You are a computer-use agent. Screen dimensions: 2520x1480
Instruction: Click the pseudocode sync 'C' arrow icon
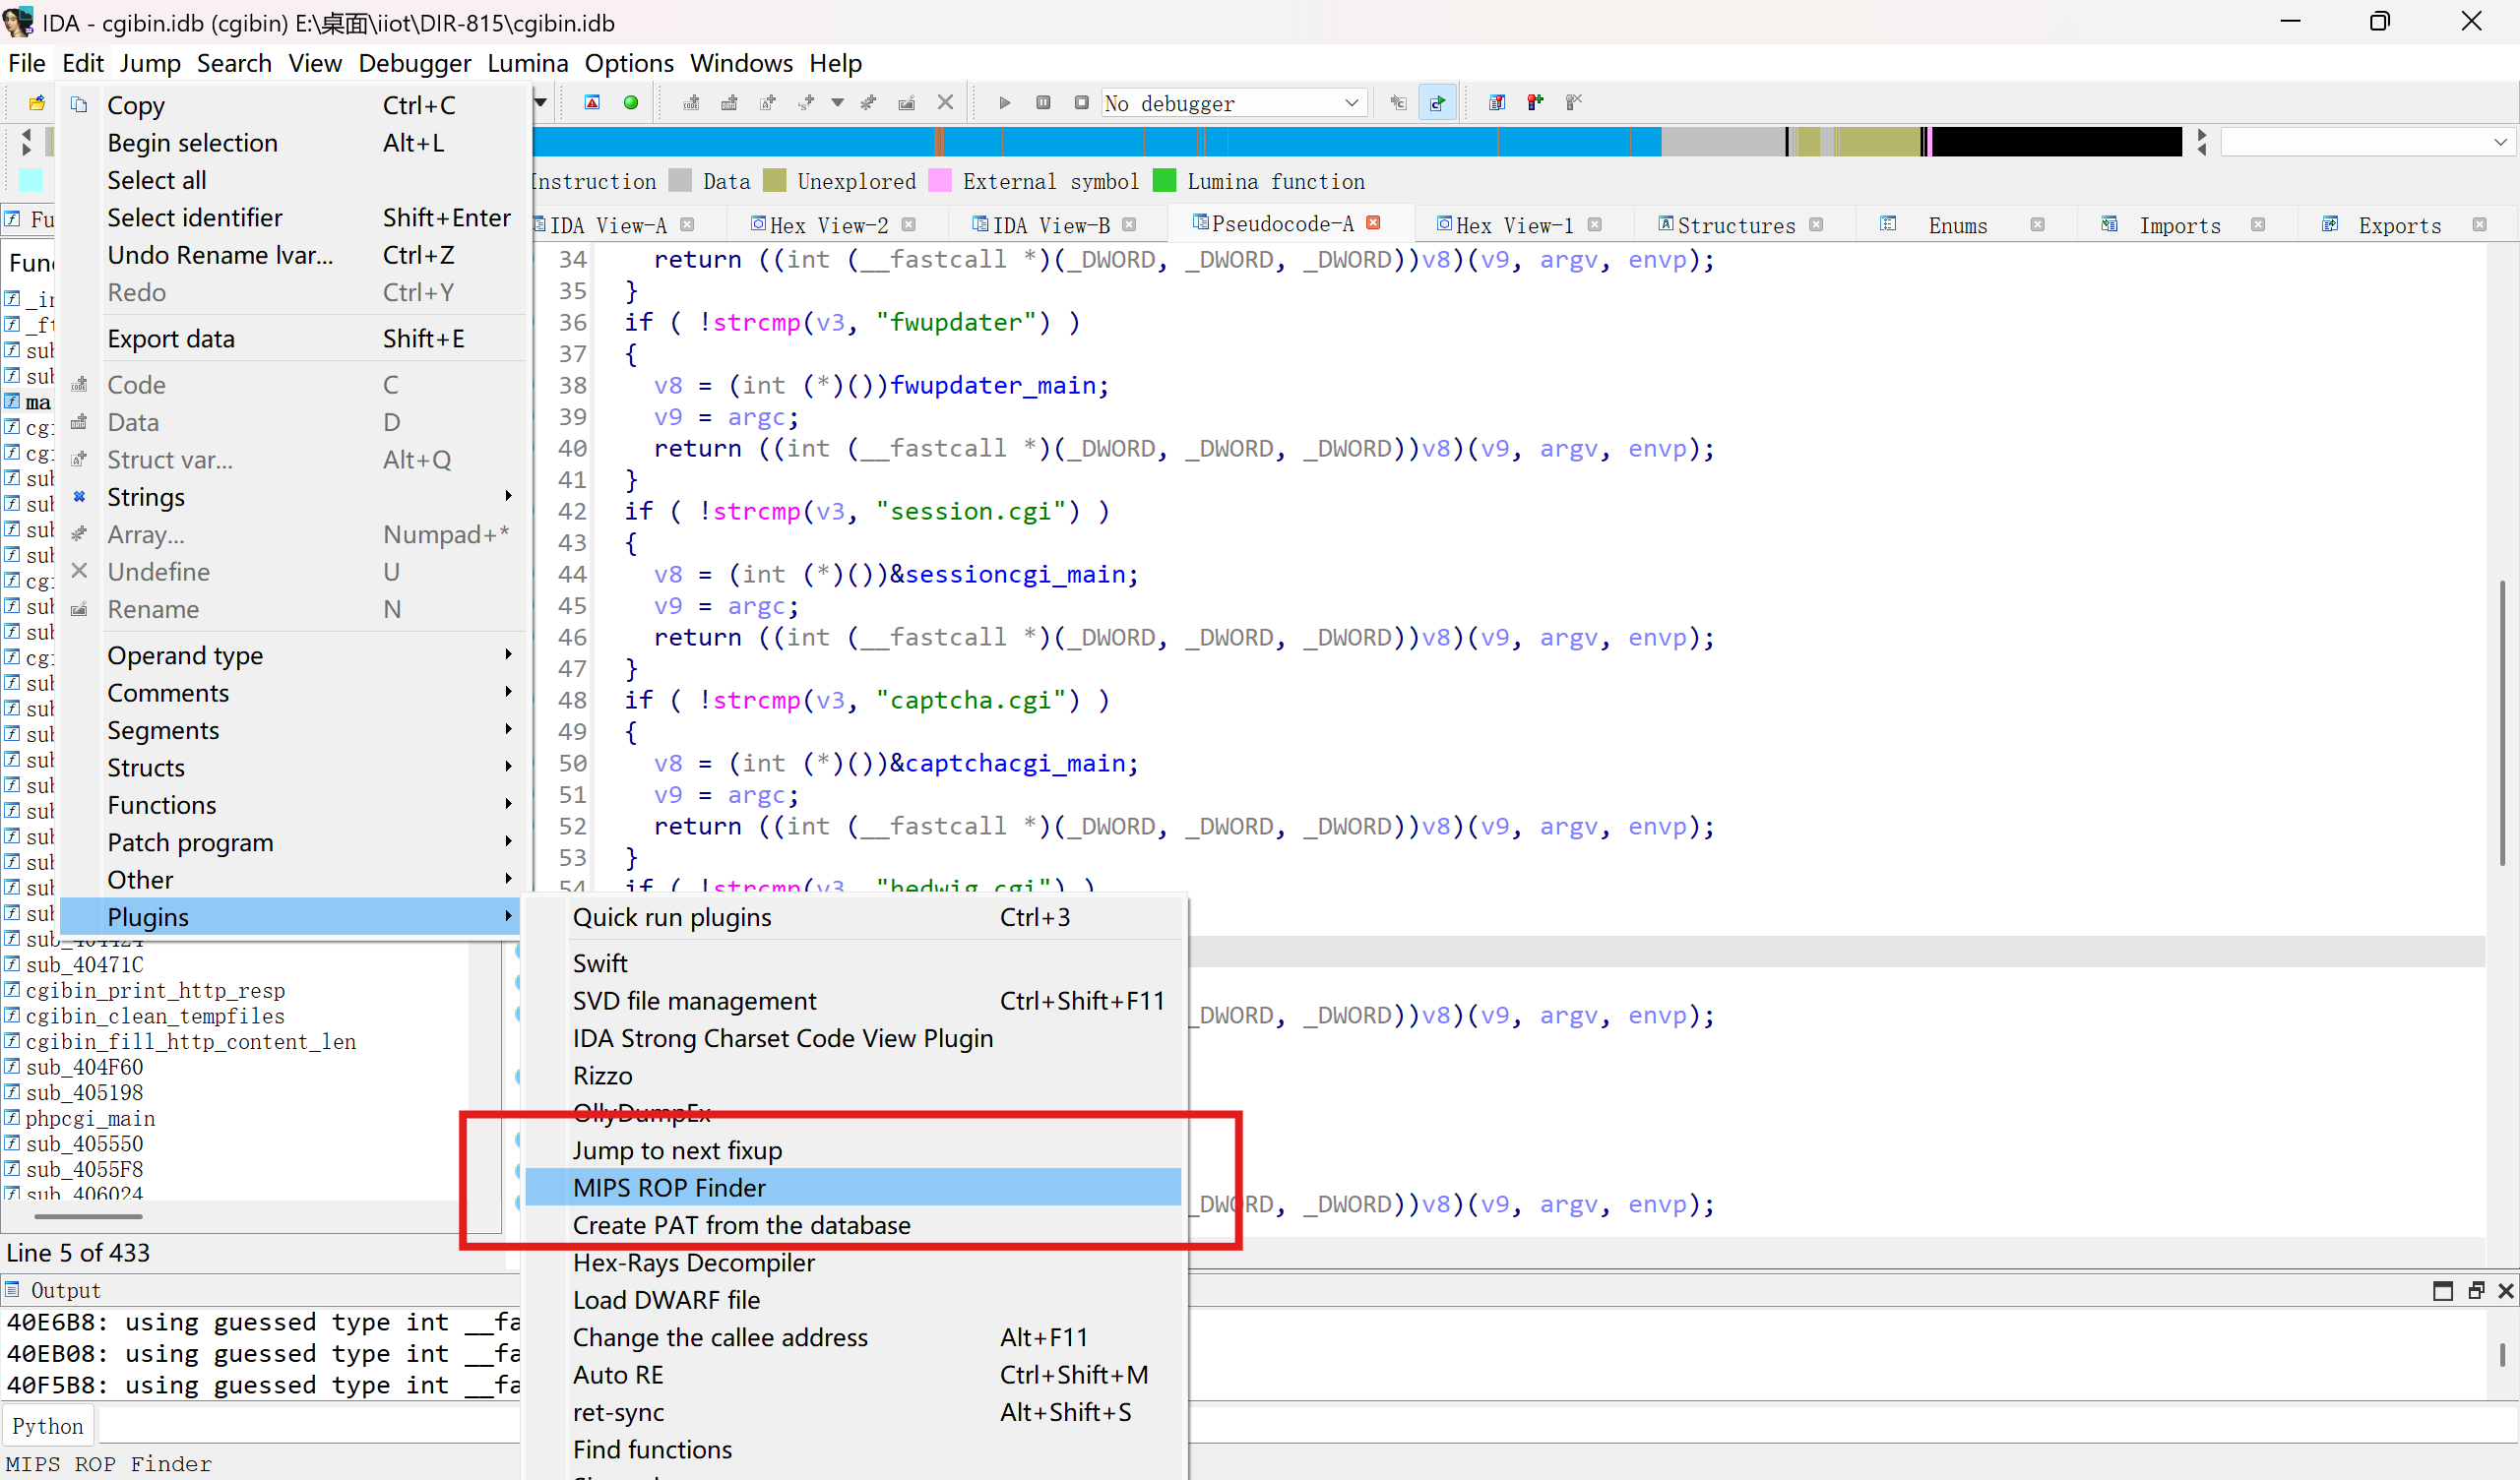[x=1398, y=103]
